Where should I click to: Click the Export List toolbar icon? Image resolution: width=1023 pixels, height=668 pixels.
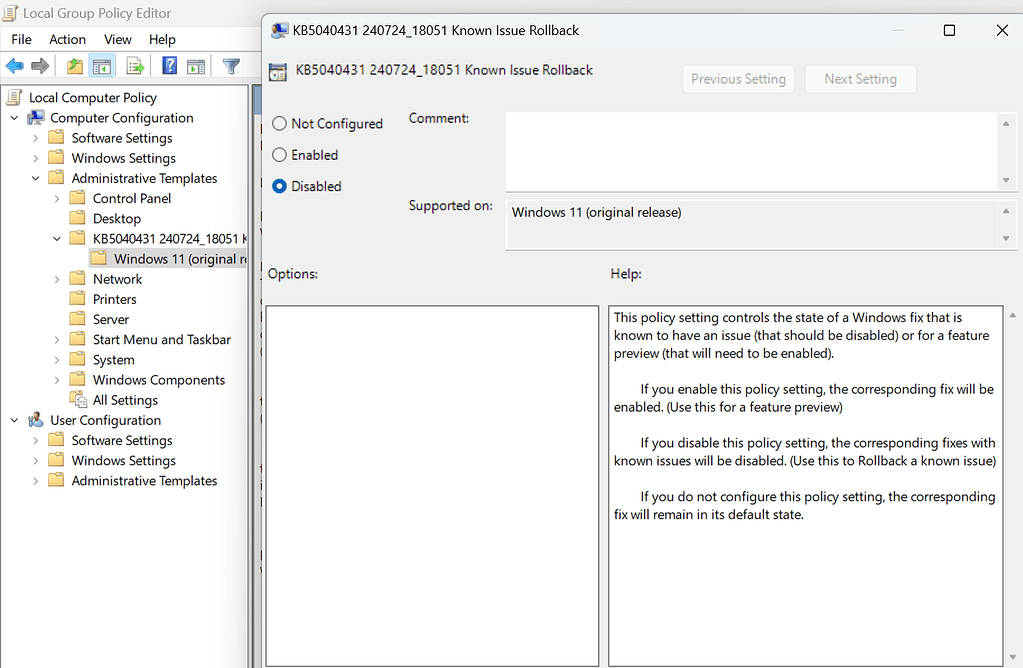pos(135,66)
